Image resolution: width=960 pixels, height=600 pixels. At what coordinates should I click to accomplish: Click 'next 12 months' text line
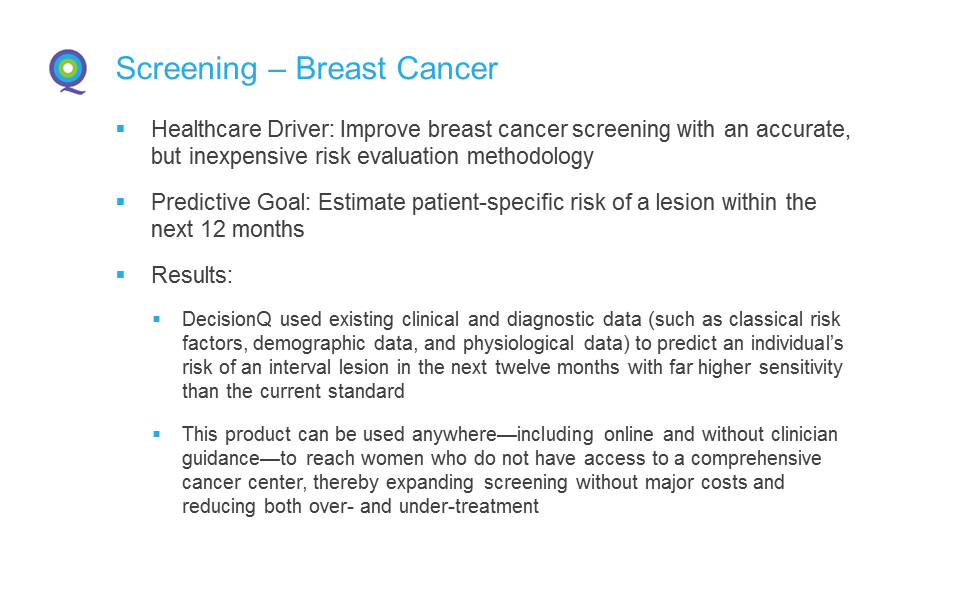click(x=228, y=229)
